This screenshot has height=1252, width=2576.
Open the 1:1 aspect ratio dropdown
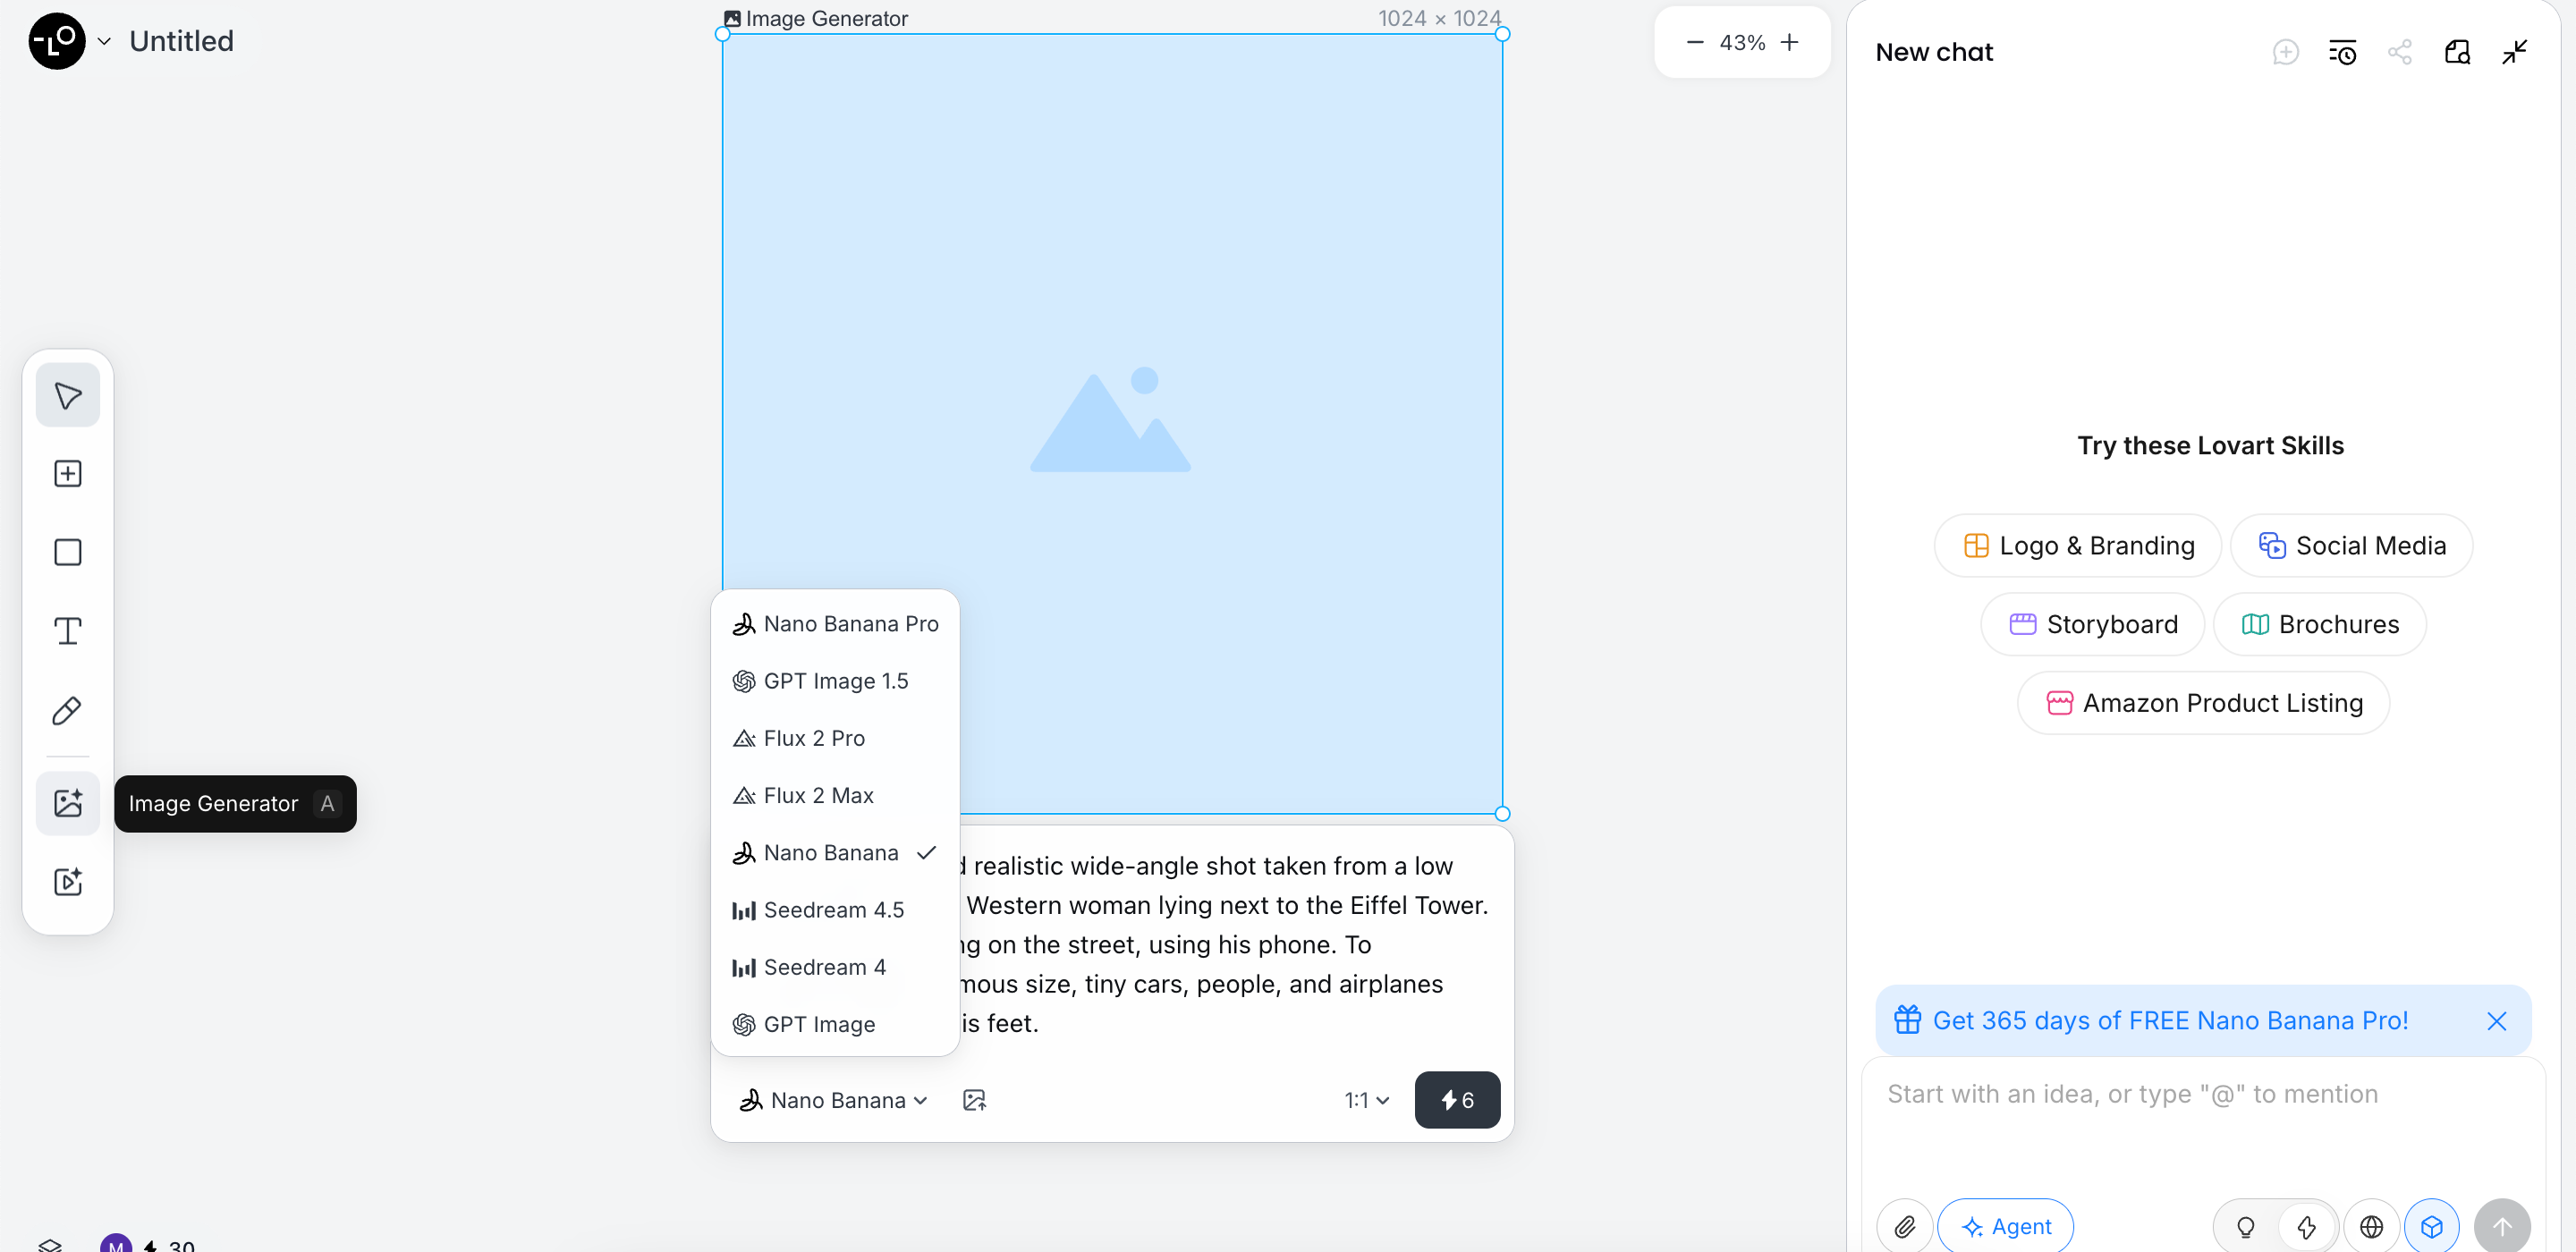pyautogui.click(x=1365, y=1099)
